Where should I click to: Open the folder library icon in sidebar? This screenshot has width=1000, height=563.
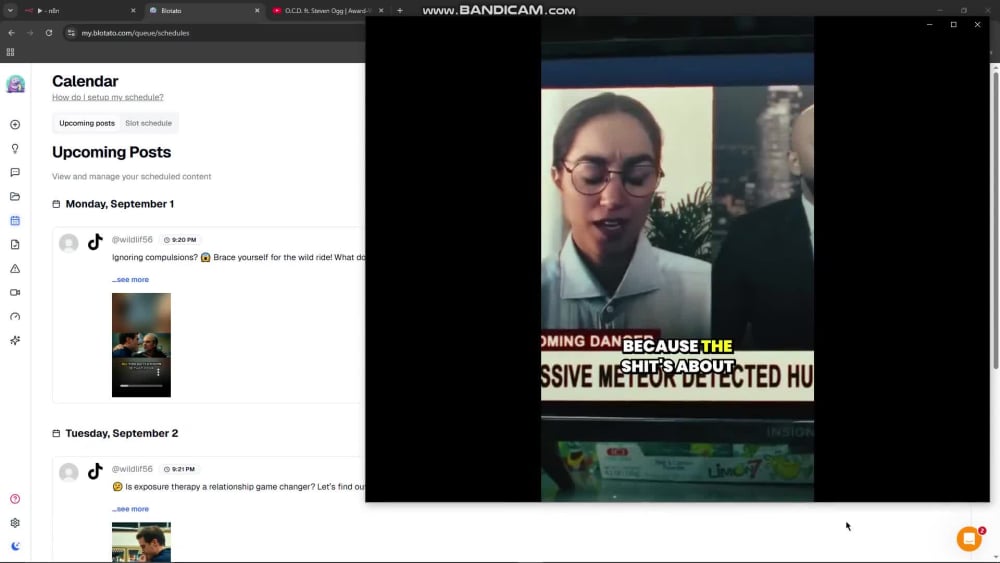(15, 196)
